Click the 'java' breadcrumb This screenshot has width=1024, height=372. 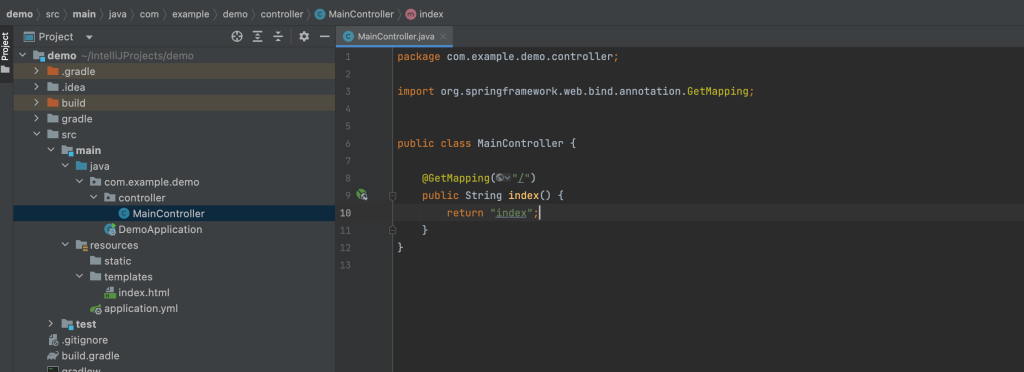point(118,14)
